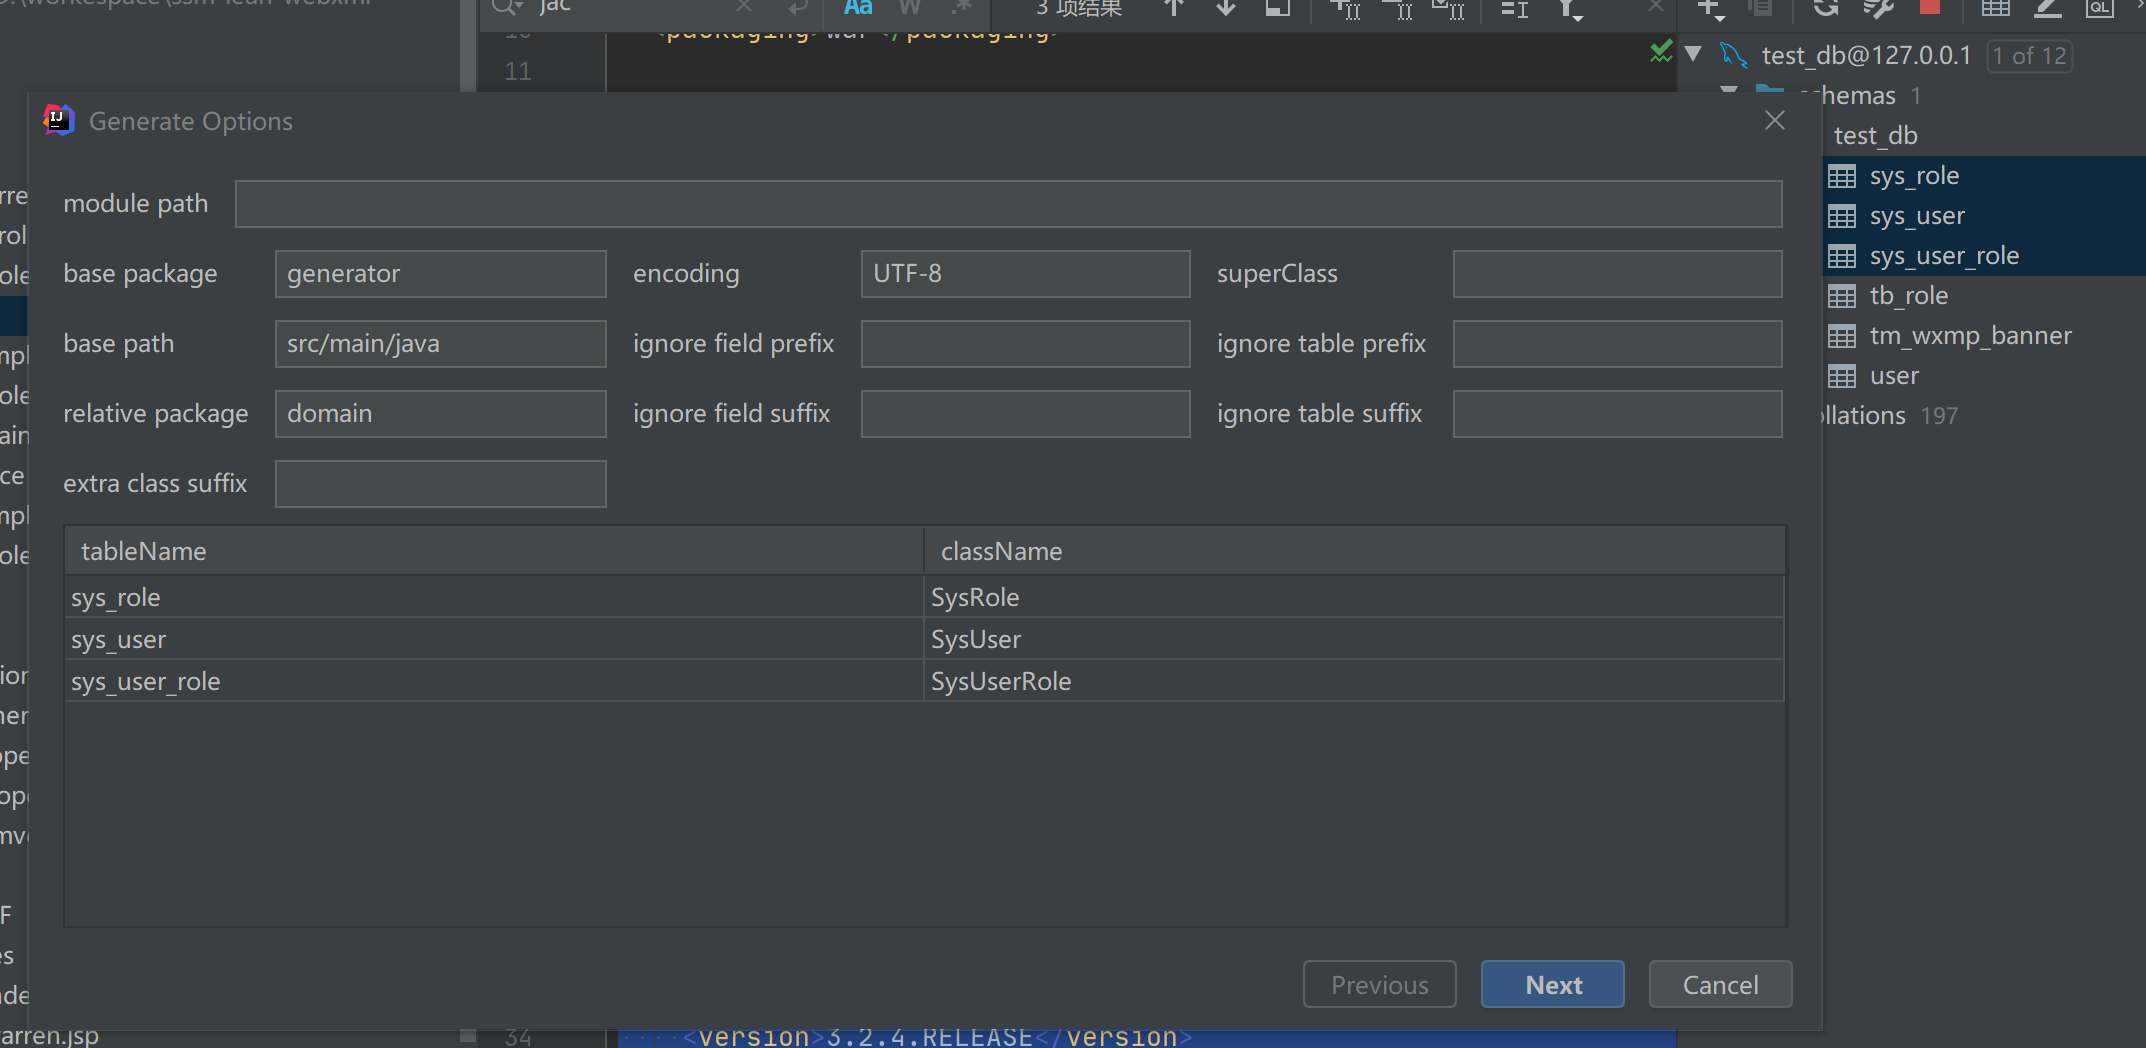Viewport: 2146px width, 1048px height.
Task: Click the Previous button
Action: (1379, 985)
